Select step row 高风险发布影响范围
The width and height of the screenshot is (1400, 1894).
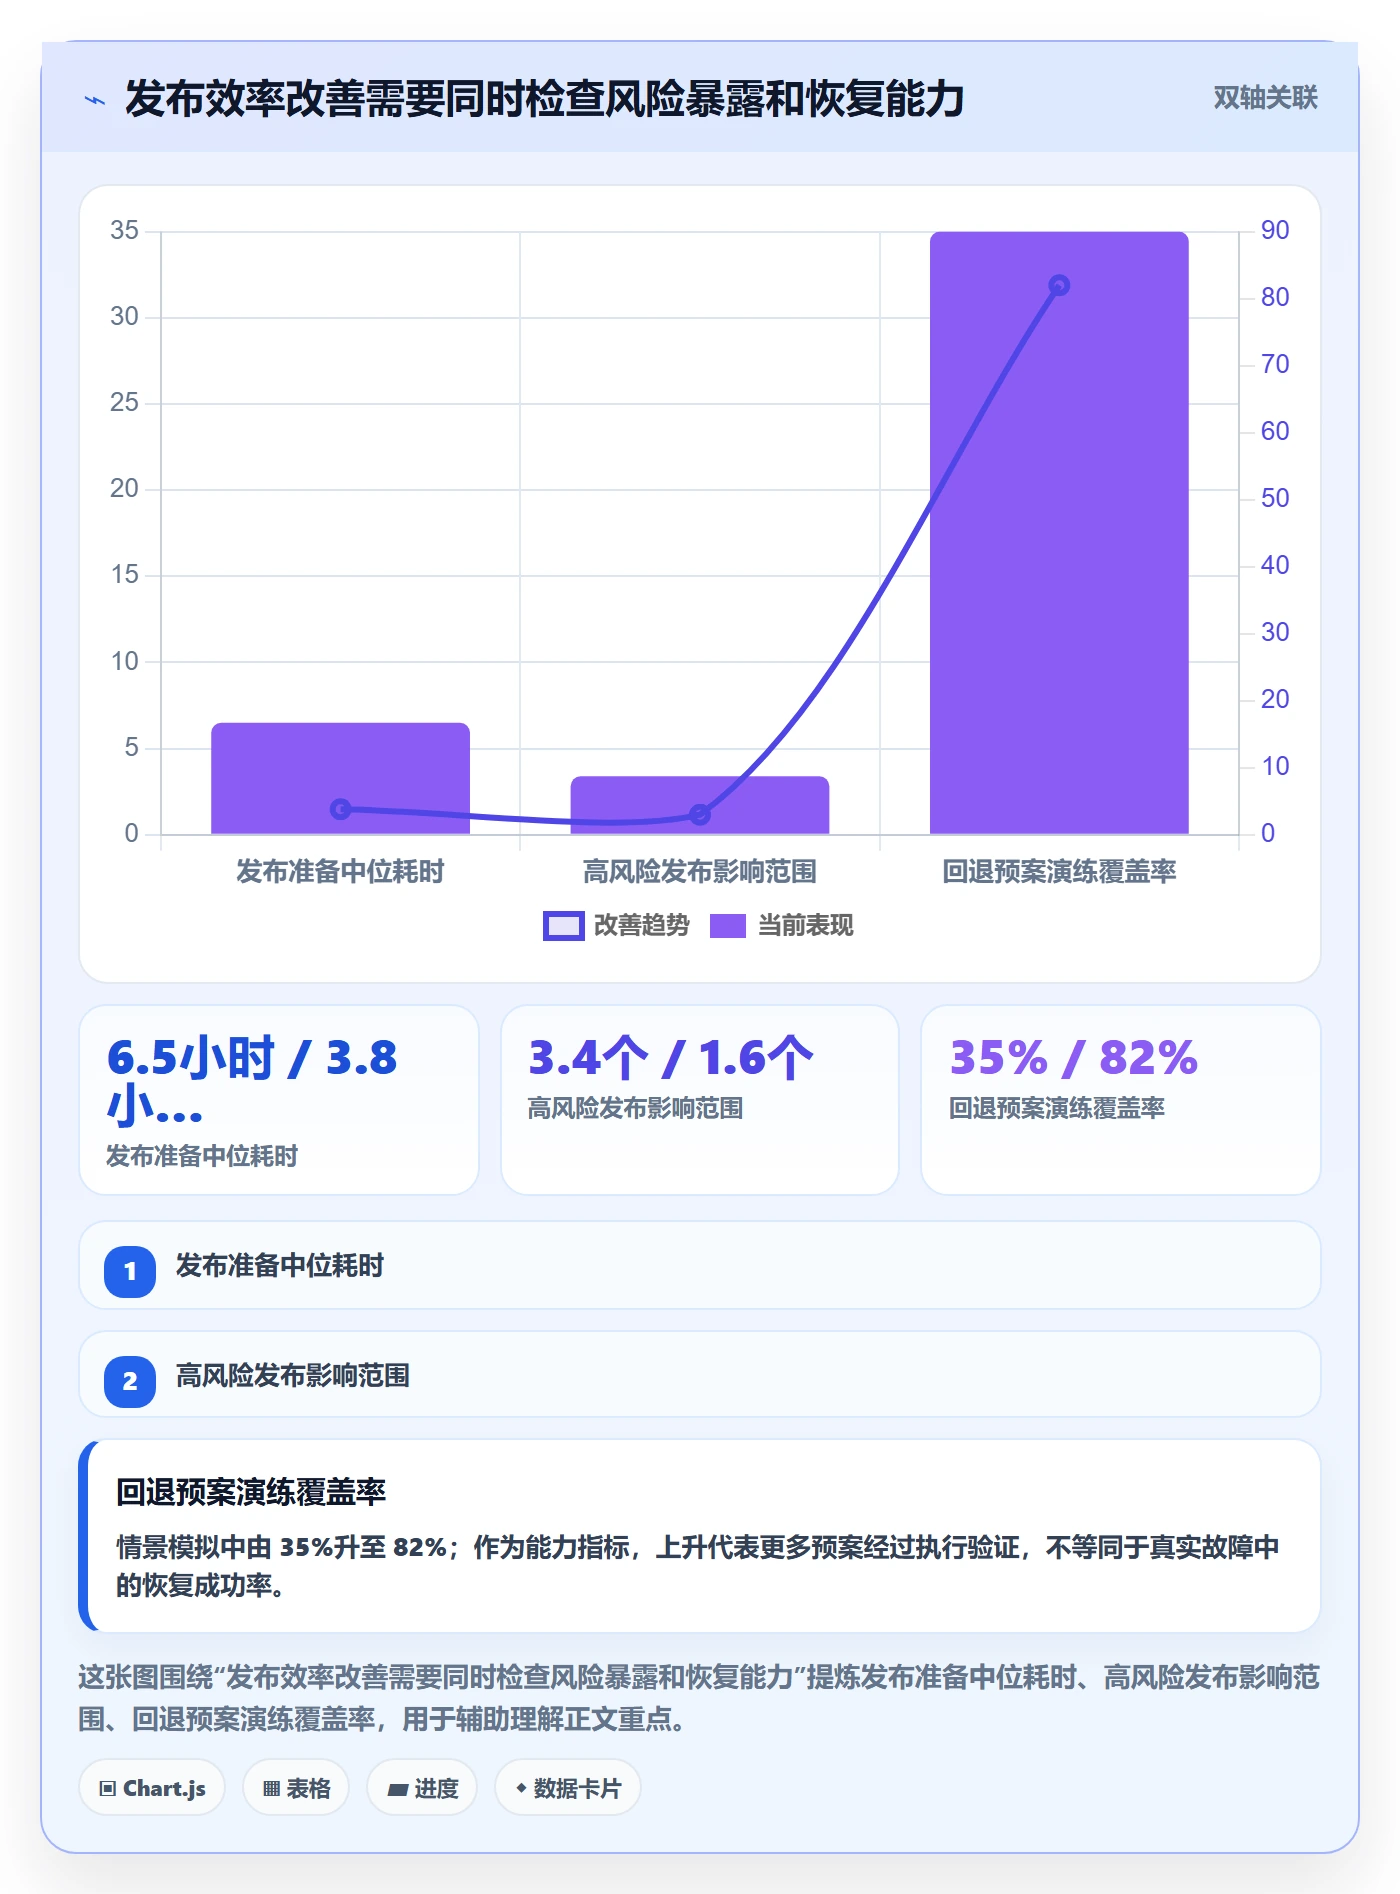click(700, 1374)
